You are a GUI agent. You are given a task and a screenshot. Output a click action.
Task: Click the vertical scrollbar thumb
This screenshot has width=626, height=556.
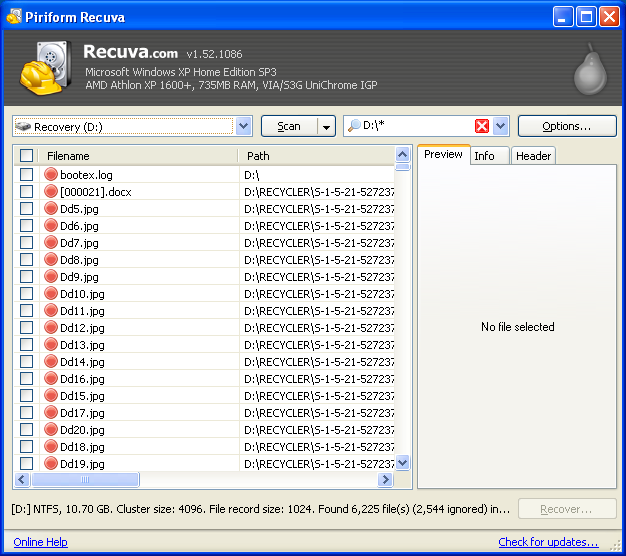pos(403,167)
